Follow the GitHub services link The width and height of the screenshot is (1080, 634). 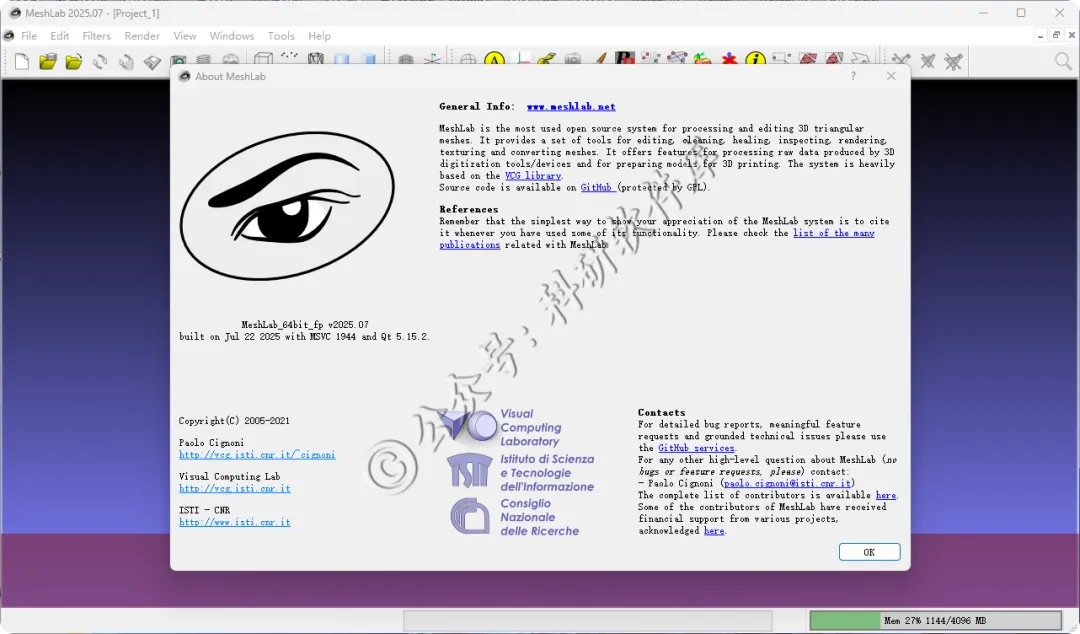pyautogui.click(x=696, y=448)
